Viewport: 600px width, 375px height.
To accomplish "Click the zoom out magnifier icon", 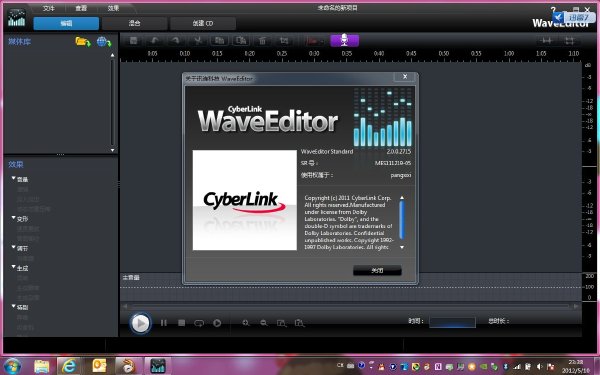I will [264, 323].
